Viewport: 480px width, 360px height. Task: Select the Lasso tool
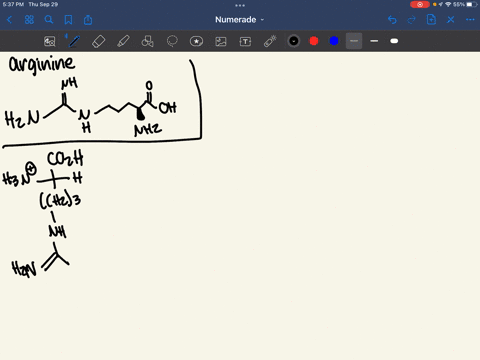click(x=172, y=41)
